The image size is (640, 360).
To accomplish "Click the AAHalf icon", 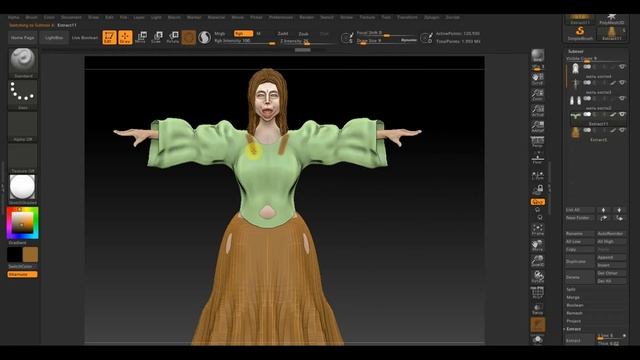I will [x=538, y=127].
